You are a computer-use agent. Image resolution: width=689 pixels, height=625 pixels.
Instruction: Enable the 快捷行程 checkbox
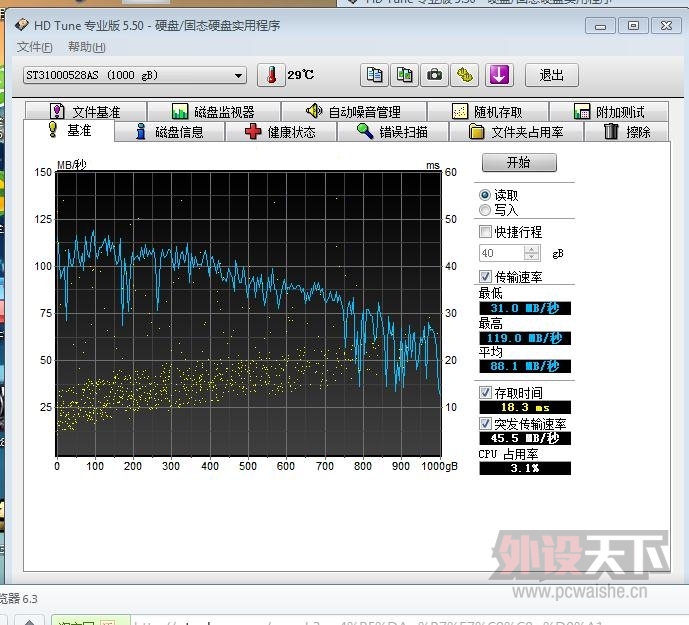click(x=485, y=231)
